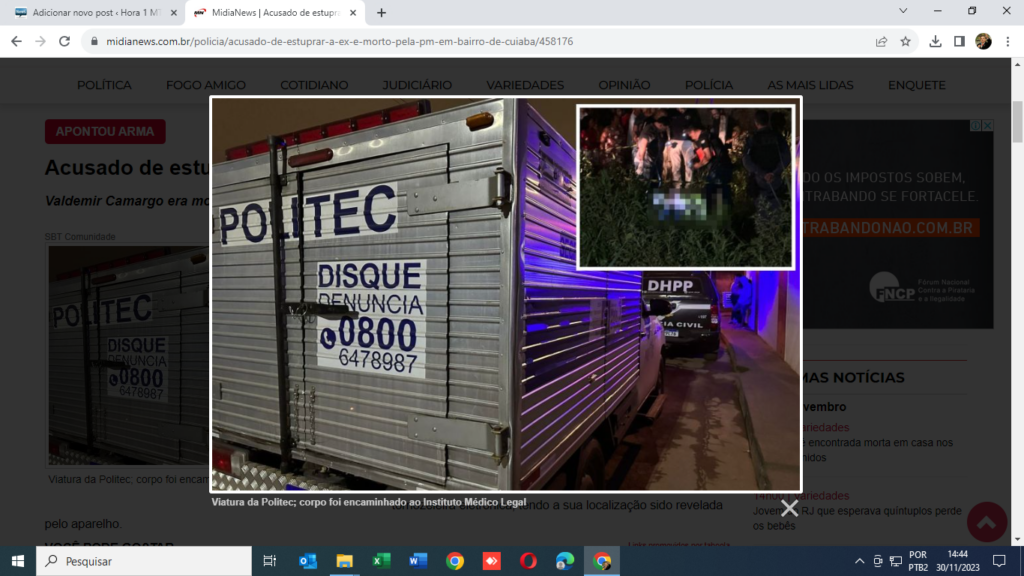Image resolution: width=1024 pixels, height=576 pixels.
Task: Open the Windows Start menu
Action: tap(18, 561)
